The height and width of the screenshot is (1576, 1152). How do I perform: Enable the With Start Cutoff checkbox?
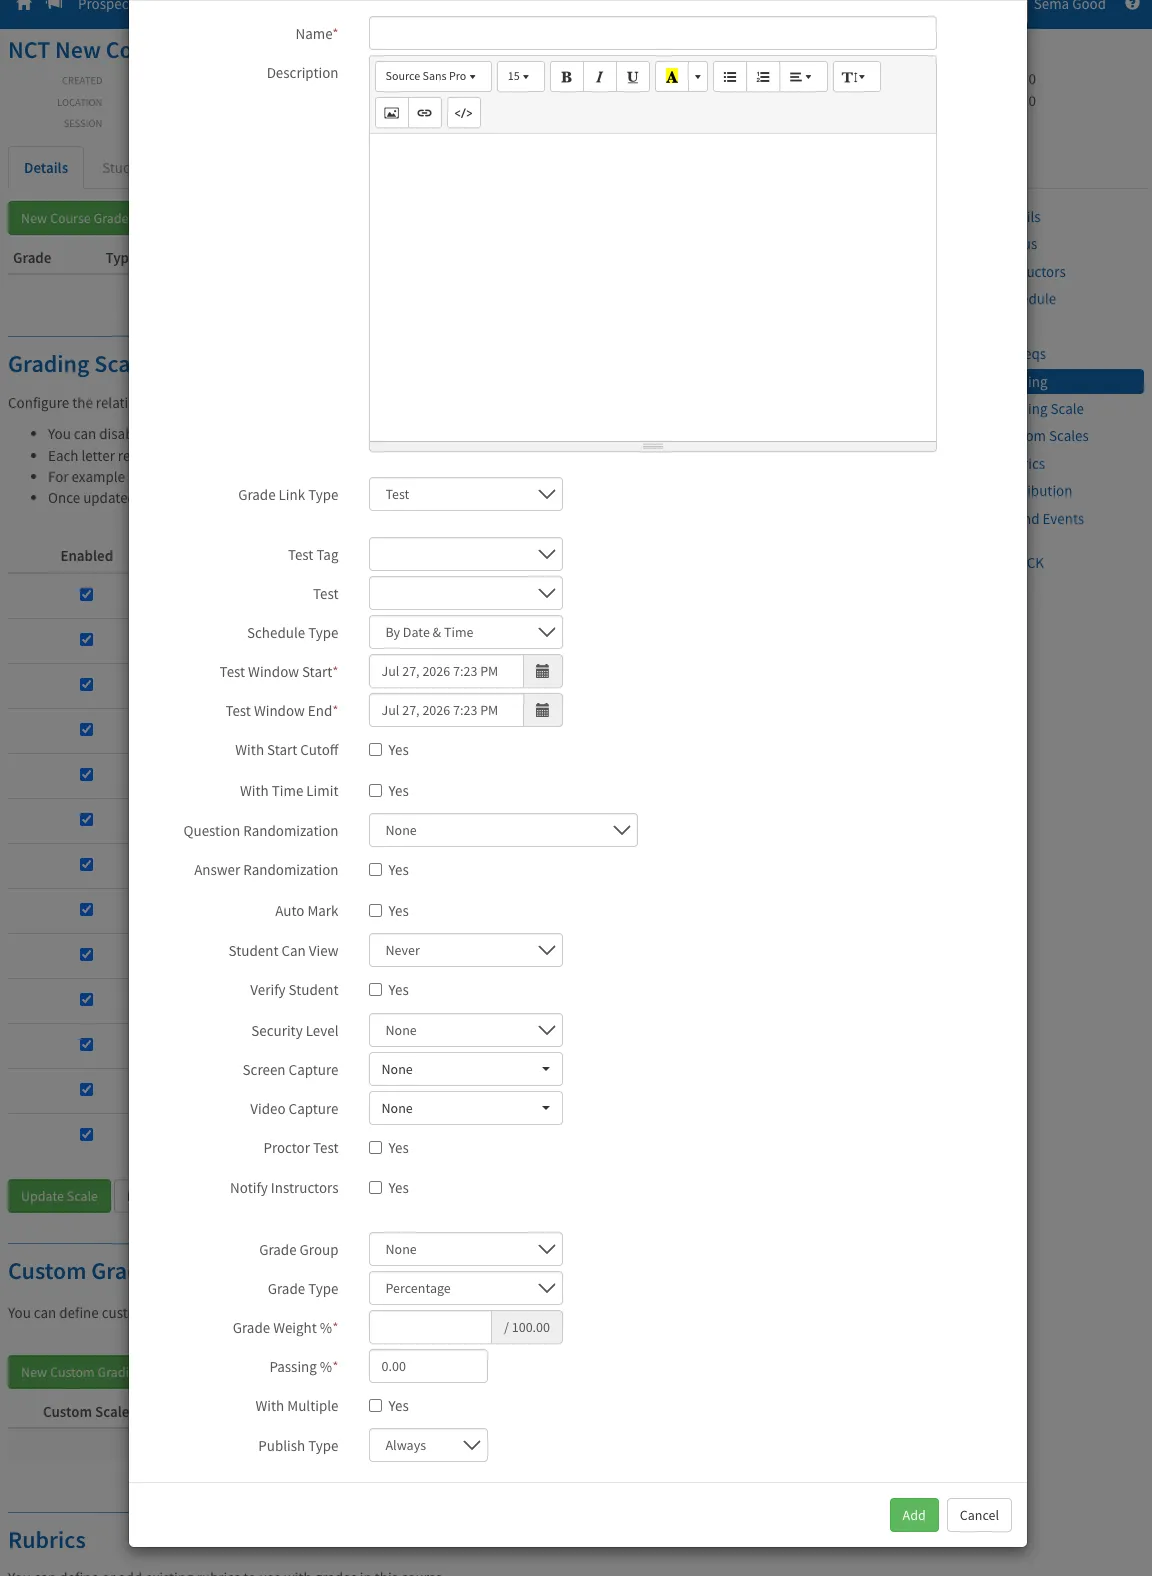point(376,750)
